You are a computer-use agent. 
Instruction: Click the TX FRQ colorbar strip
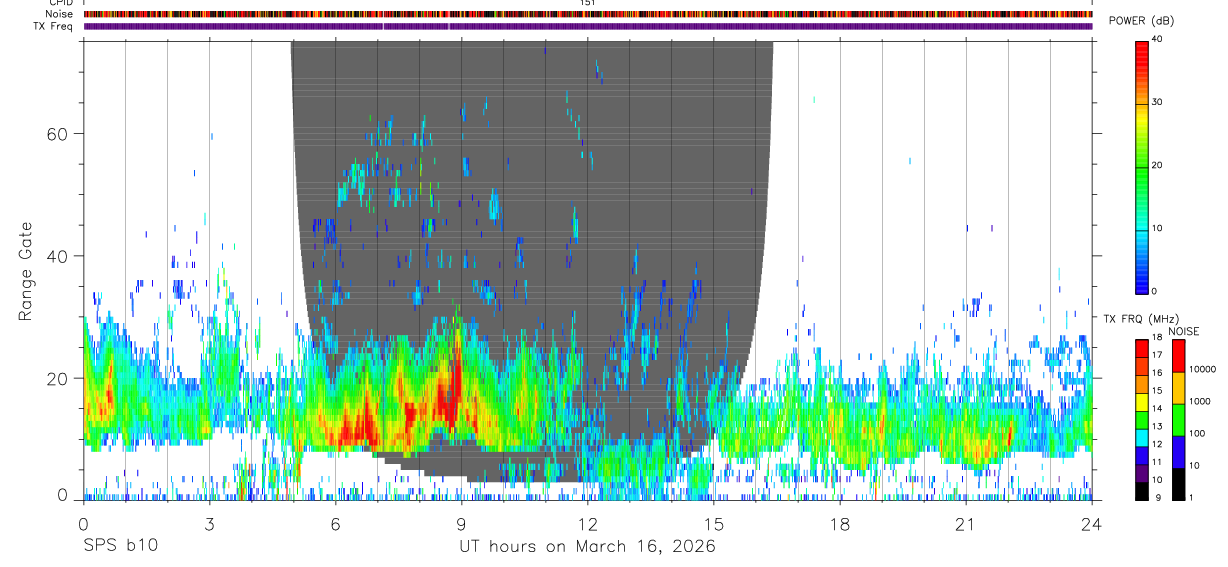pyautogui.click(x=1142, y=420)
